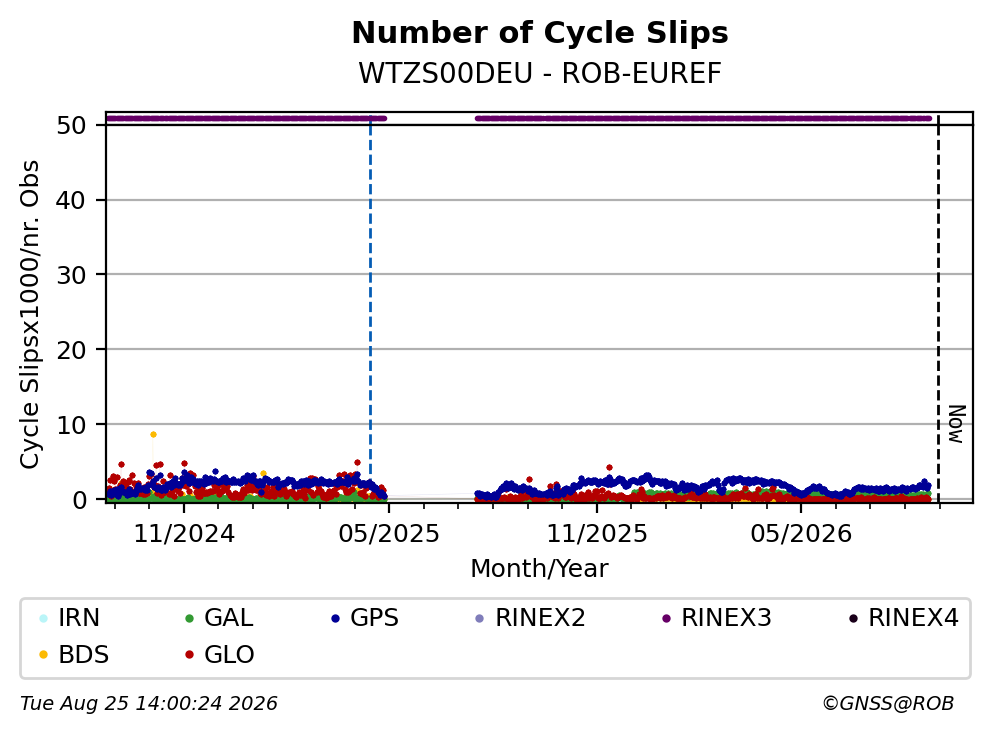
Task: Click the RINEX3 purple legend marker
Action: (x=666, y=618)
